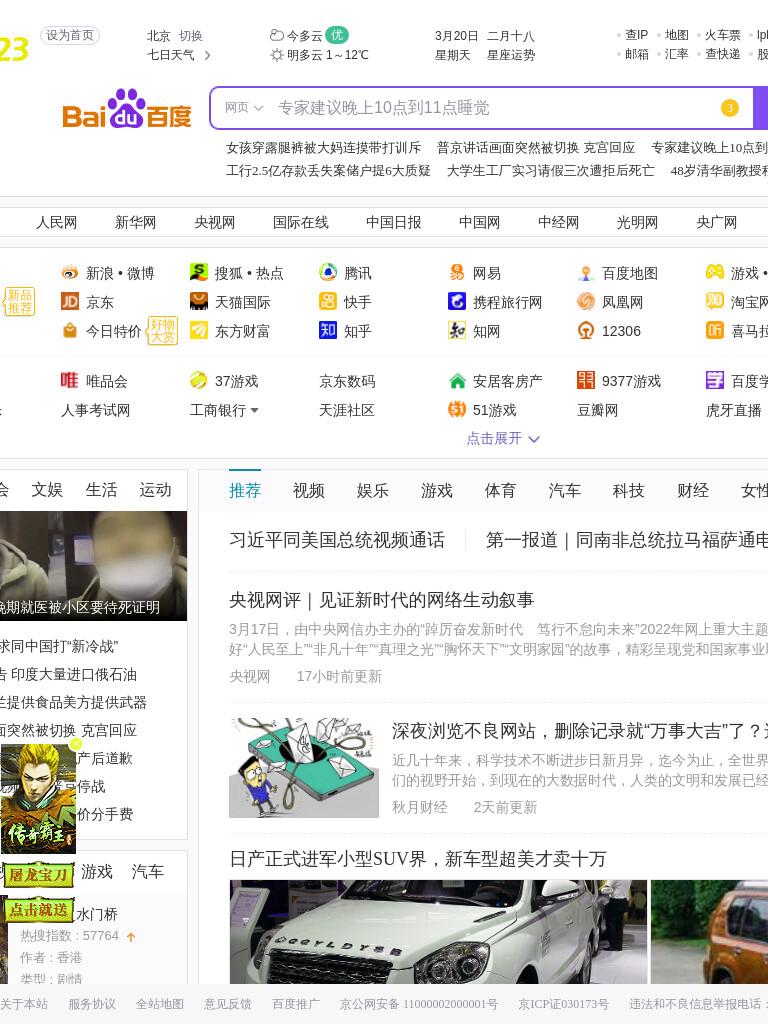
Task: Open the 游戏 gamepad icon link
Action: coord(714,272)
